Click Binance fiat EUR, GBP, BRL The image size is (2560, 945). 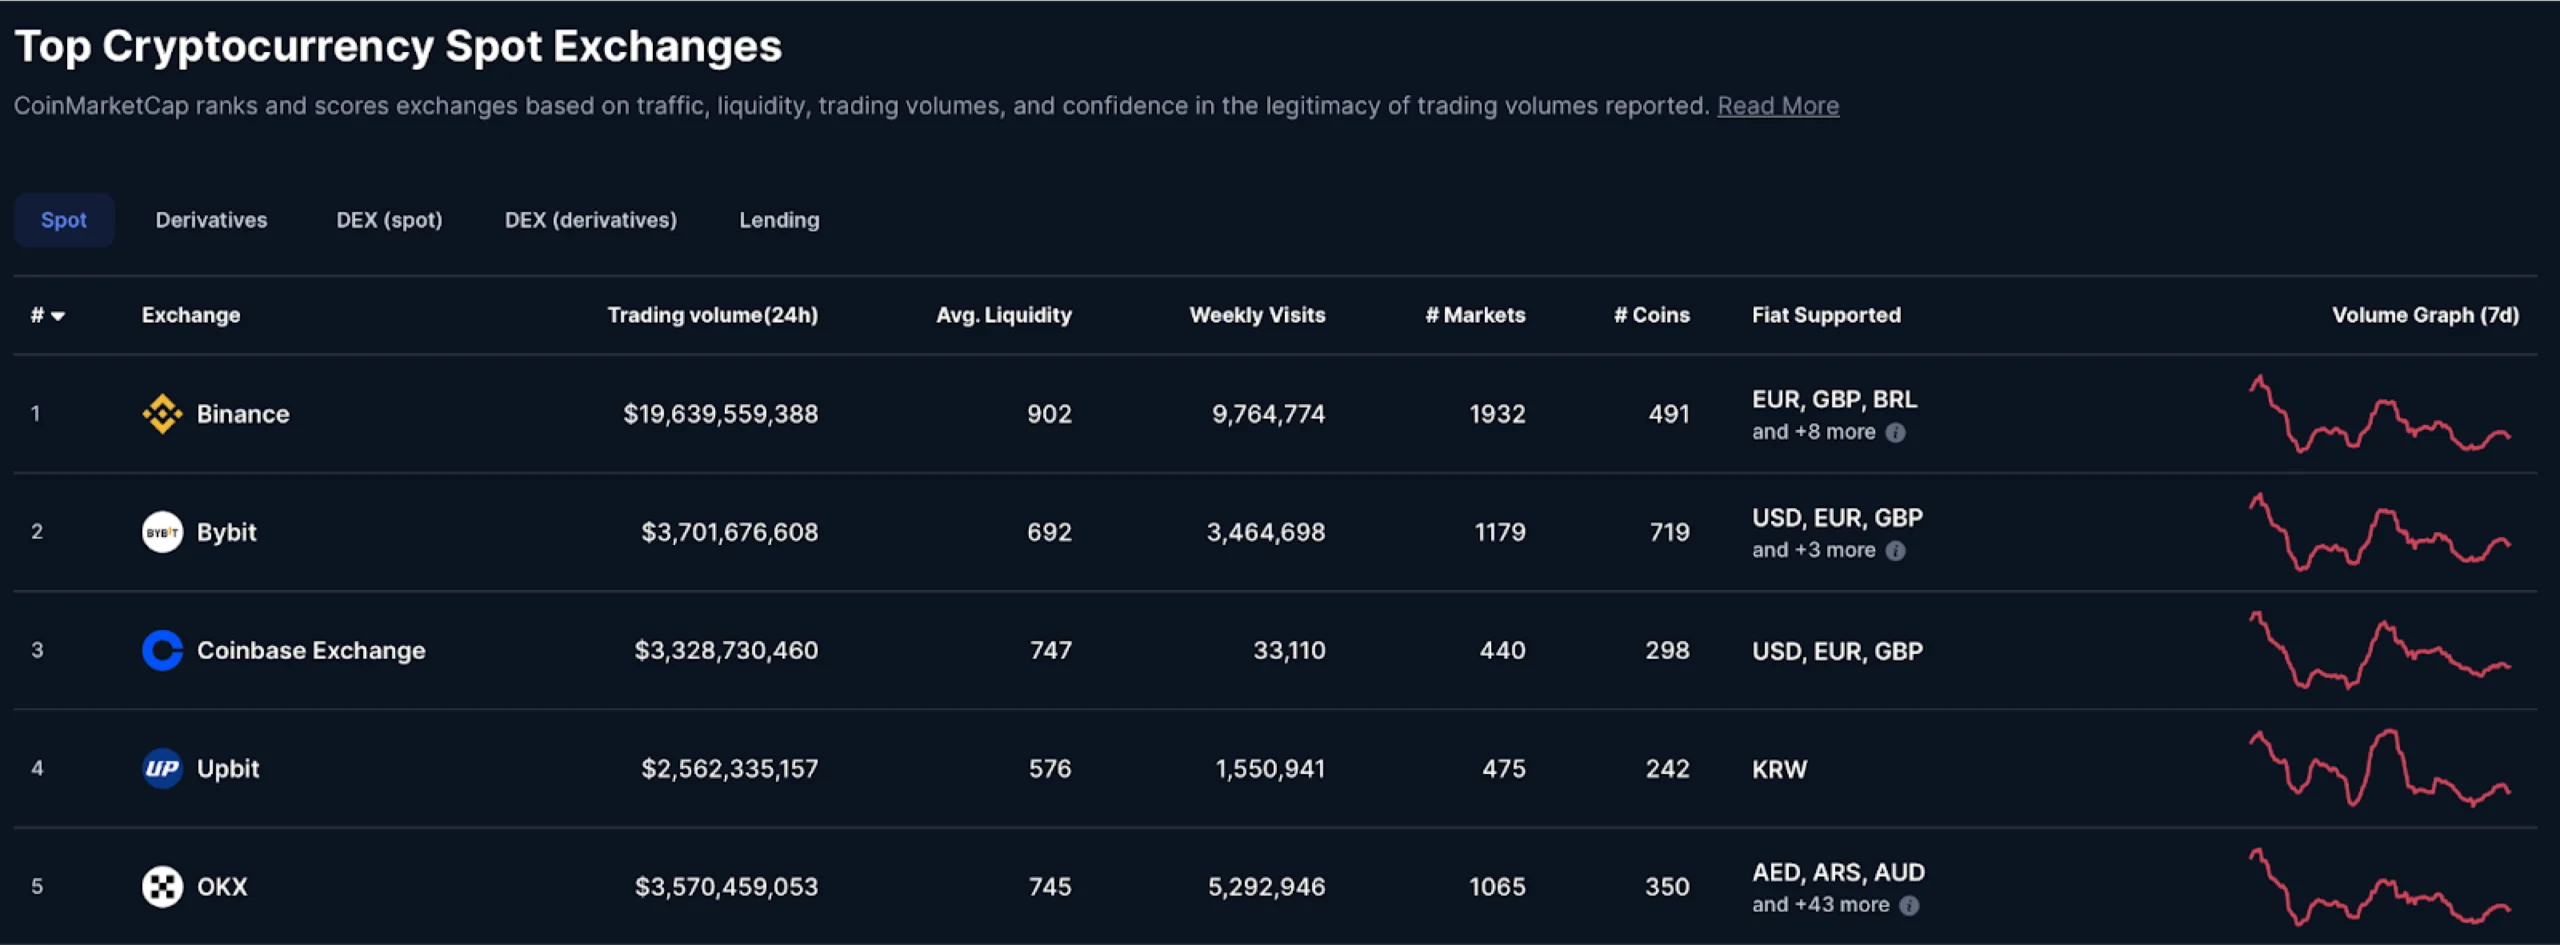click(1835, 399)
